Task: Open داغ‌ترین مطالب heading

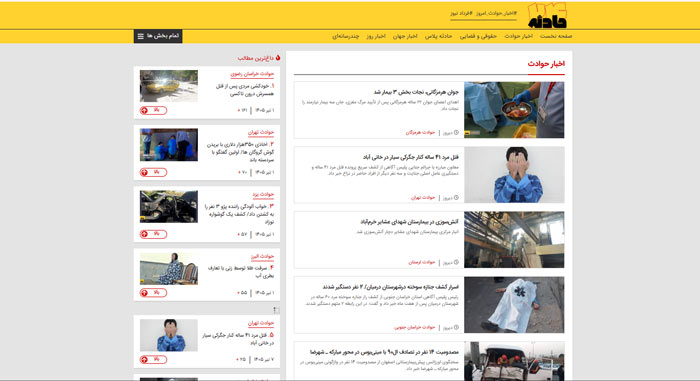Action: point(255,58)
